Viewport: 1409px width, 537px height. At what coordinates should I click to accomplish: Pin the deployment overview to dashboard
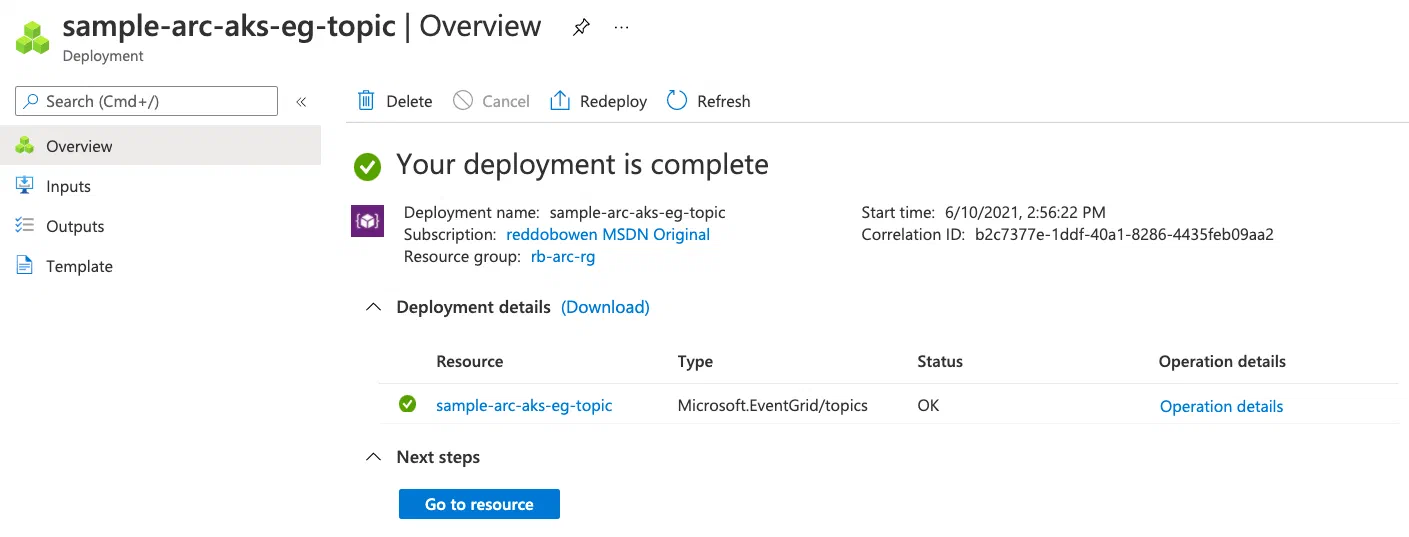581,28
